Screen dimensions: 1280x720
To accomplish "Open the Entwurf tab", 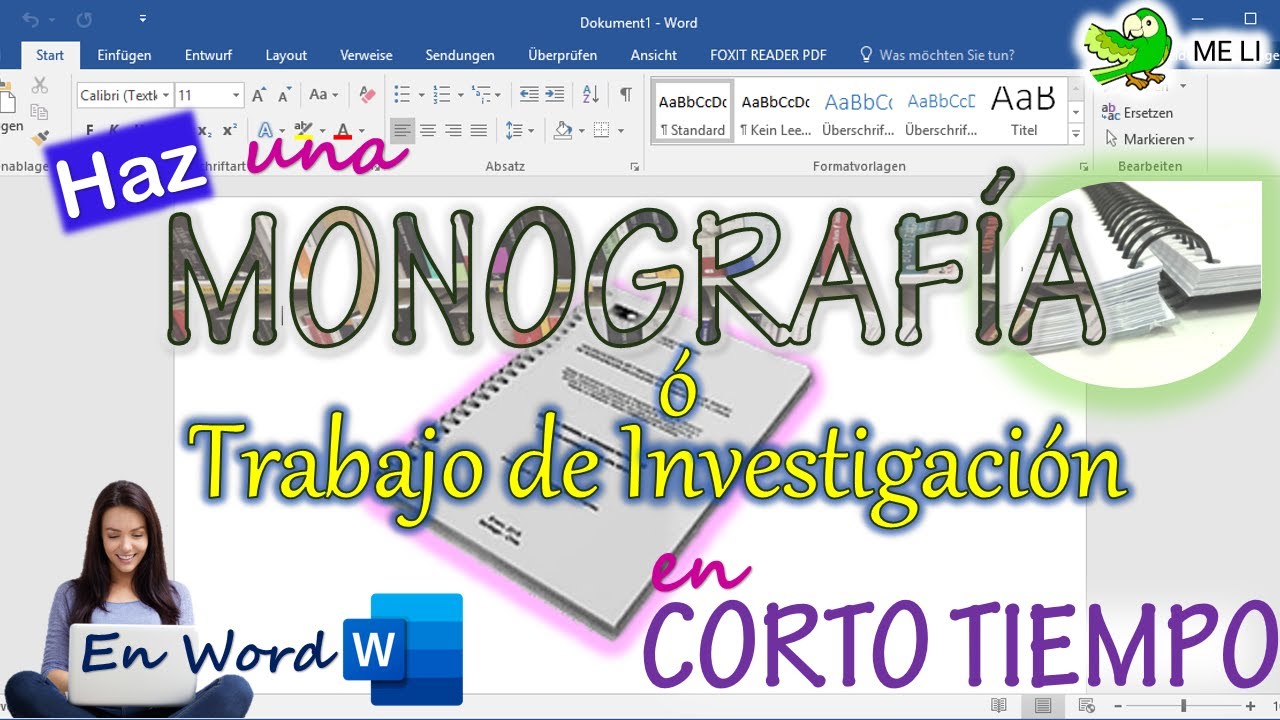I will coord(208,55).
